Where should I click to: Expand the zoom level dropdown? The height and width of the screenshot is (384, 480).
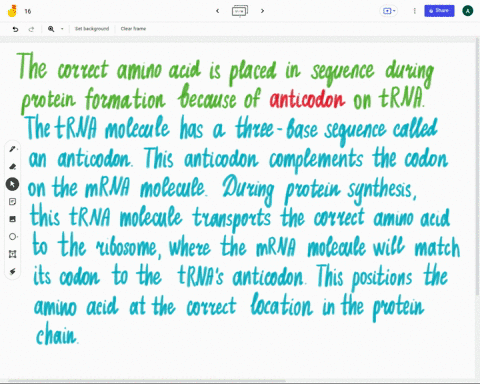(x=62, y=29)
